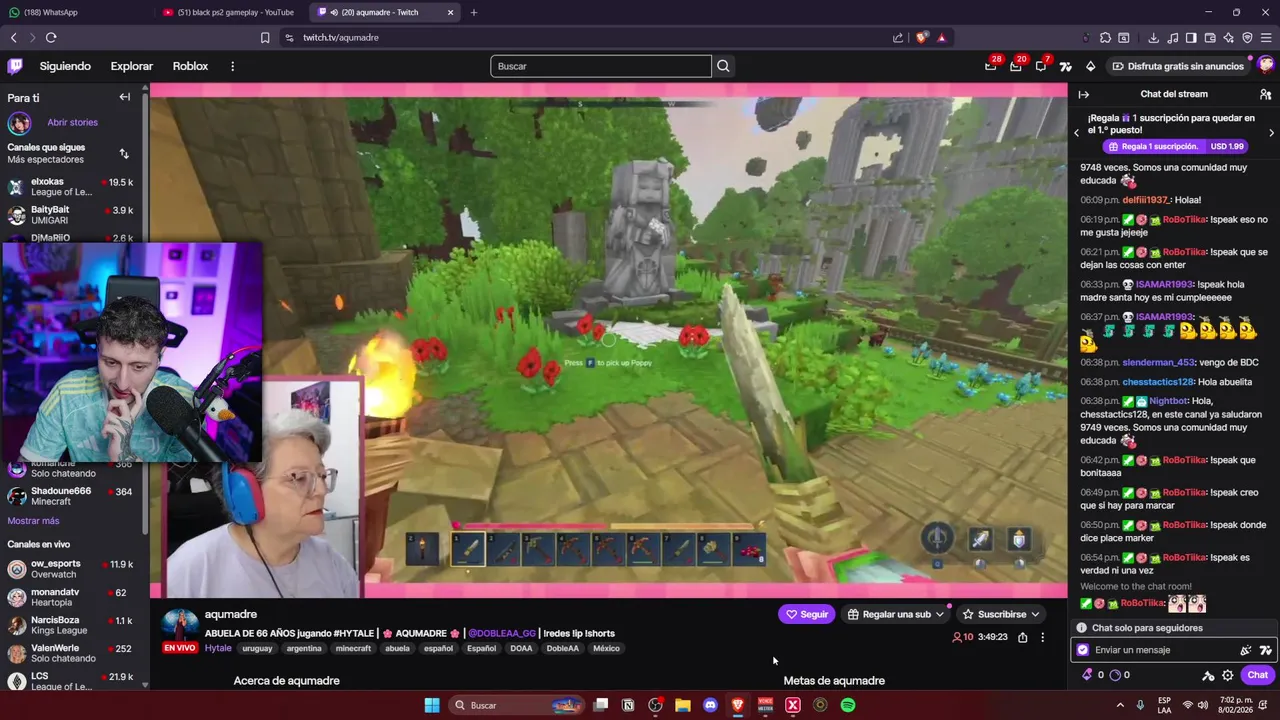Open the browser hamburger menu
The width and height of the screenshot is (1280, 720).
(x=1266, y=38)
